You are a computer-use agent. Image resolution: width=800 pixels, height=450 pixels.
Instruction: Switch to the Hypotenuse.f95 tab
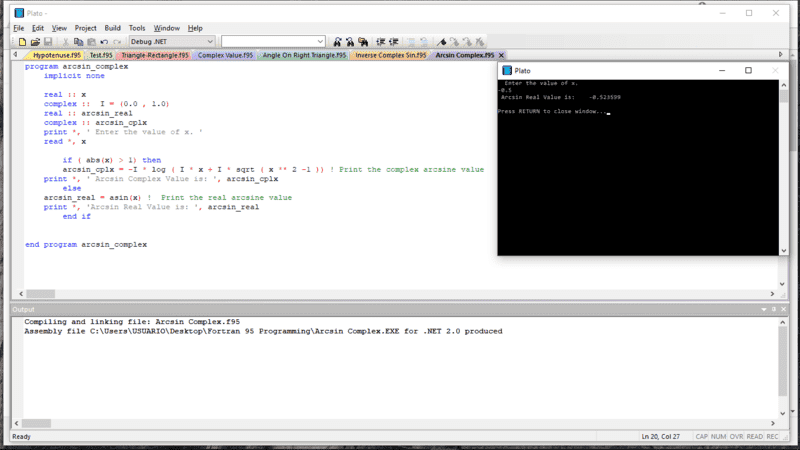point(52,56)
